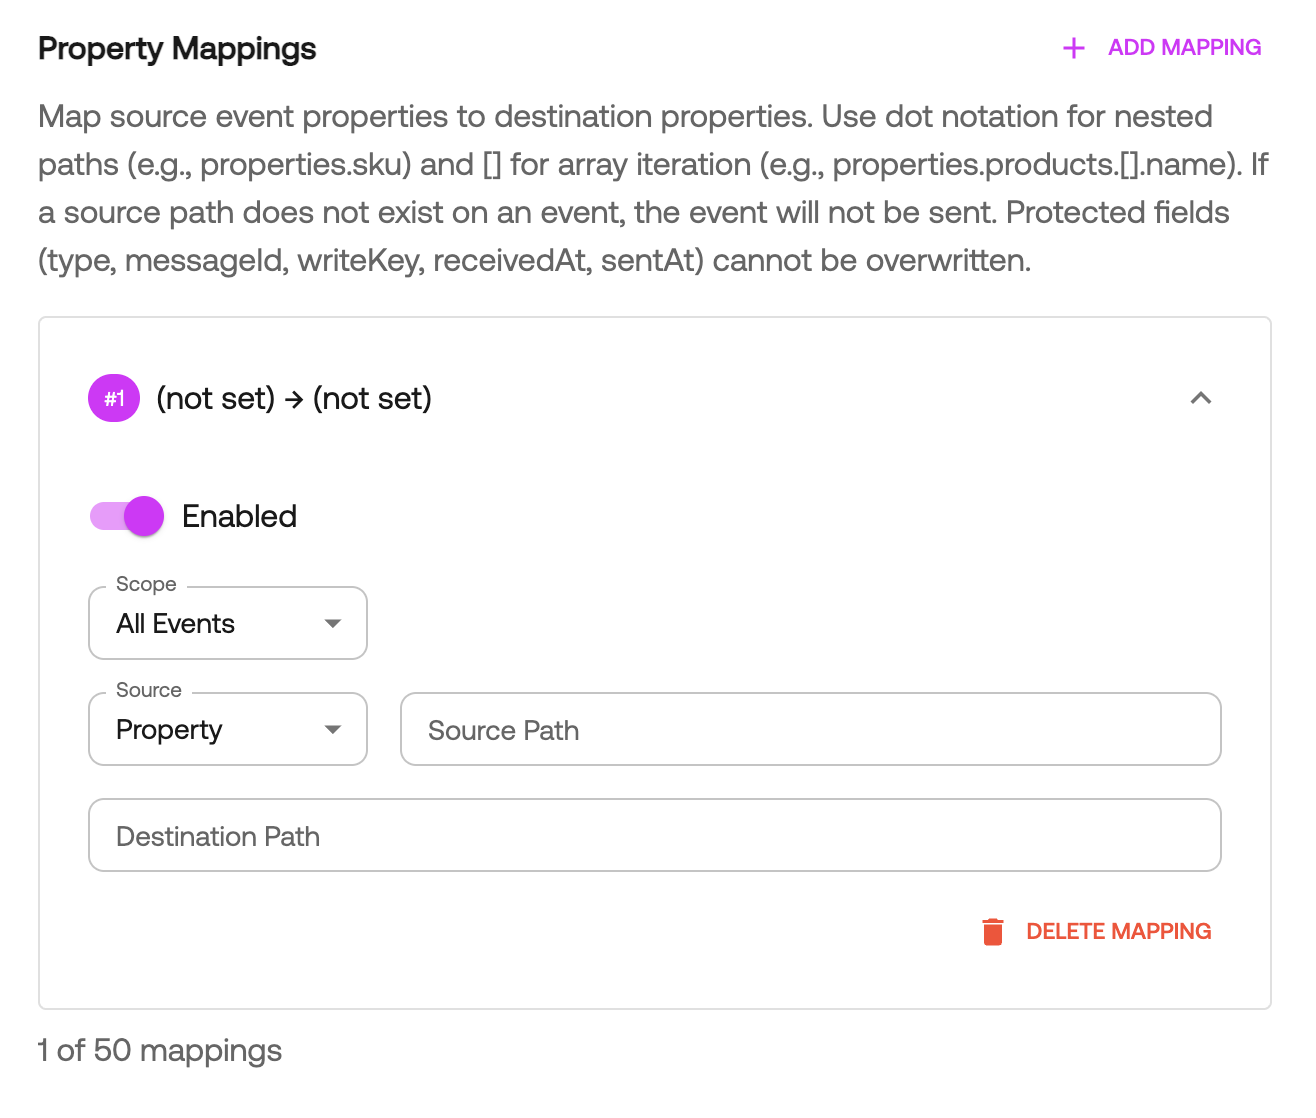Click the Scope dropdown caret arrow
Screen dimensions: 1316x1118
point(333,623)
